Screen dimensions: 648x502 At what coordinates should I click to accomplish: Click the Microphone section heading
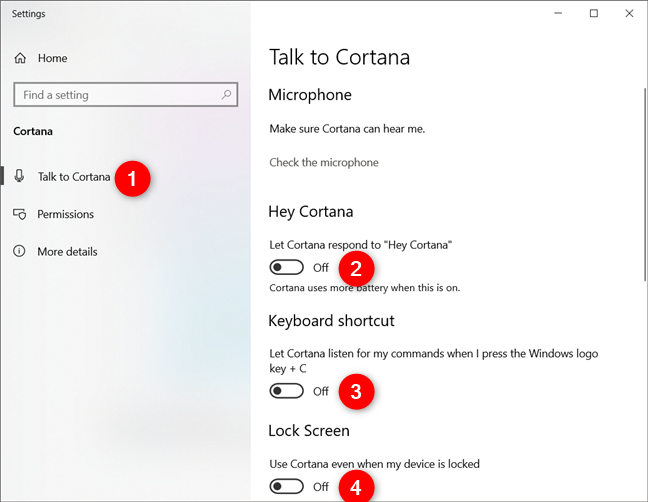coord(310,95)
